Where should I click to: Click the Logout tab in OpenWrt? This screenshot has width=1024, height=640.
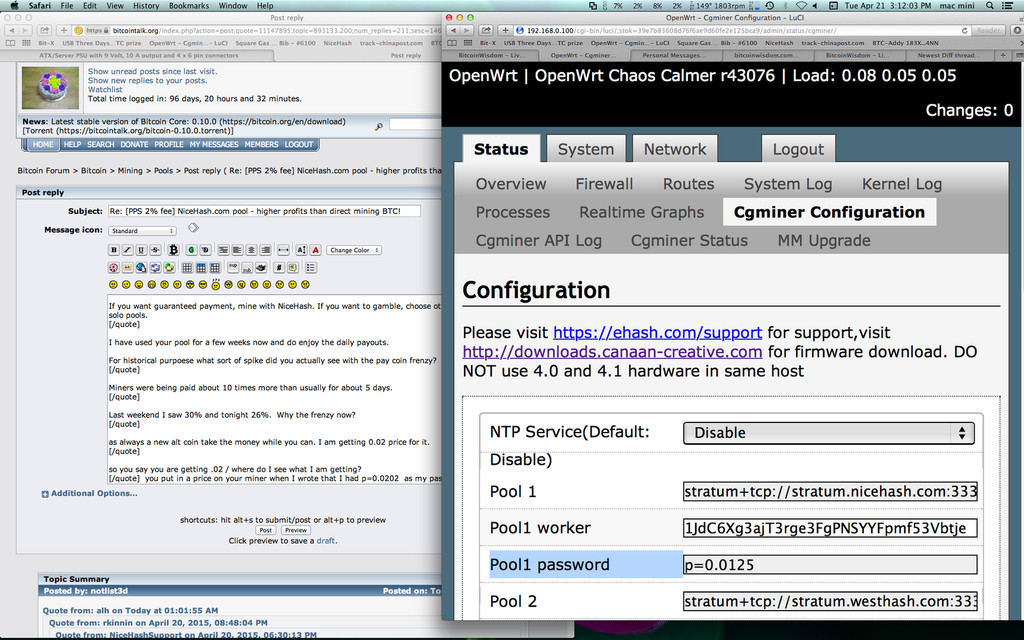click(798, 149)
